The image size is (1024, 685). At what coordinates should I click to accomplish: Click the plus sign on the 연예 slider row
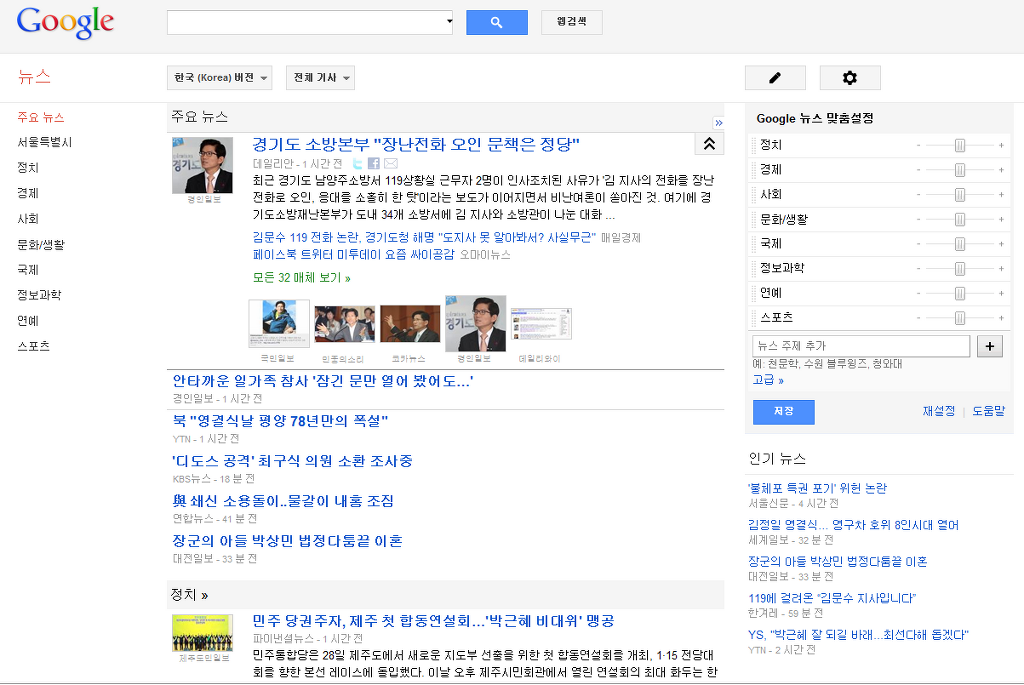pos(1000,293)
